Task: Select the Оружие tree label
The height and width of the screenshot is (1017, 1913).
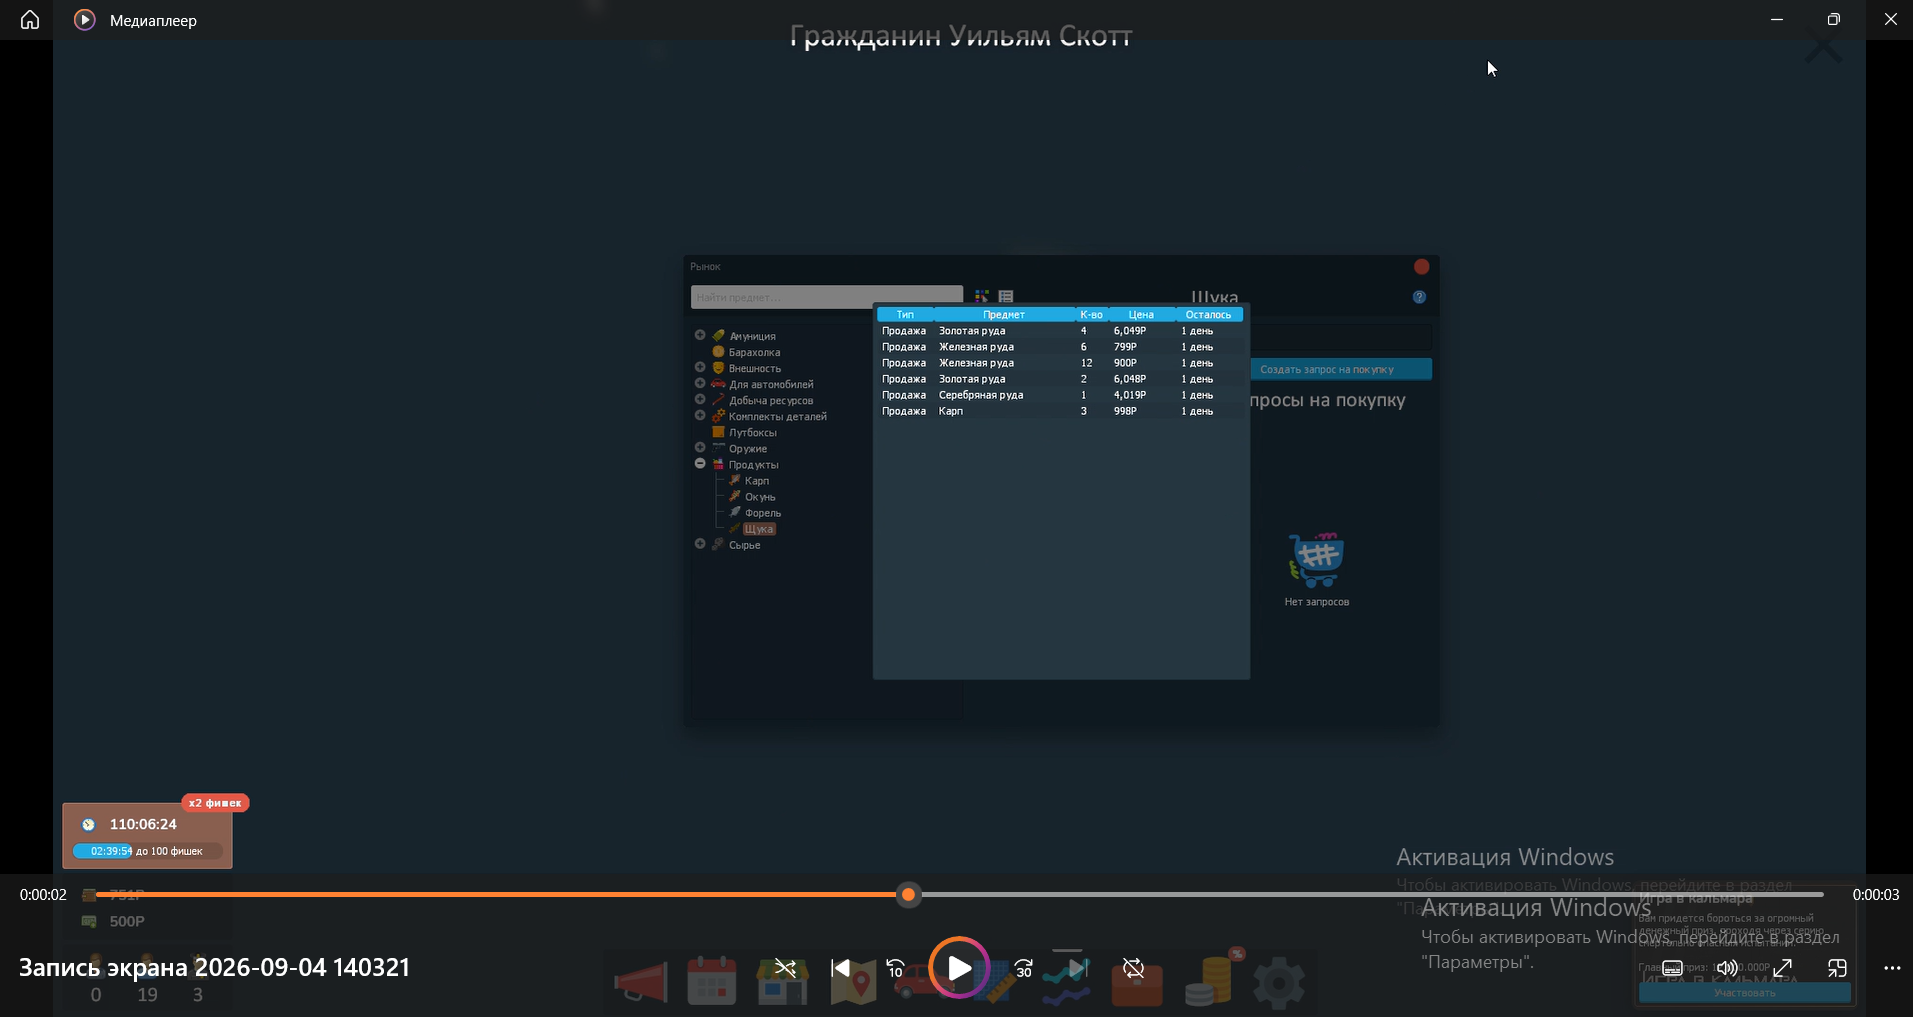Action: (748, 449)
